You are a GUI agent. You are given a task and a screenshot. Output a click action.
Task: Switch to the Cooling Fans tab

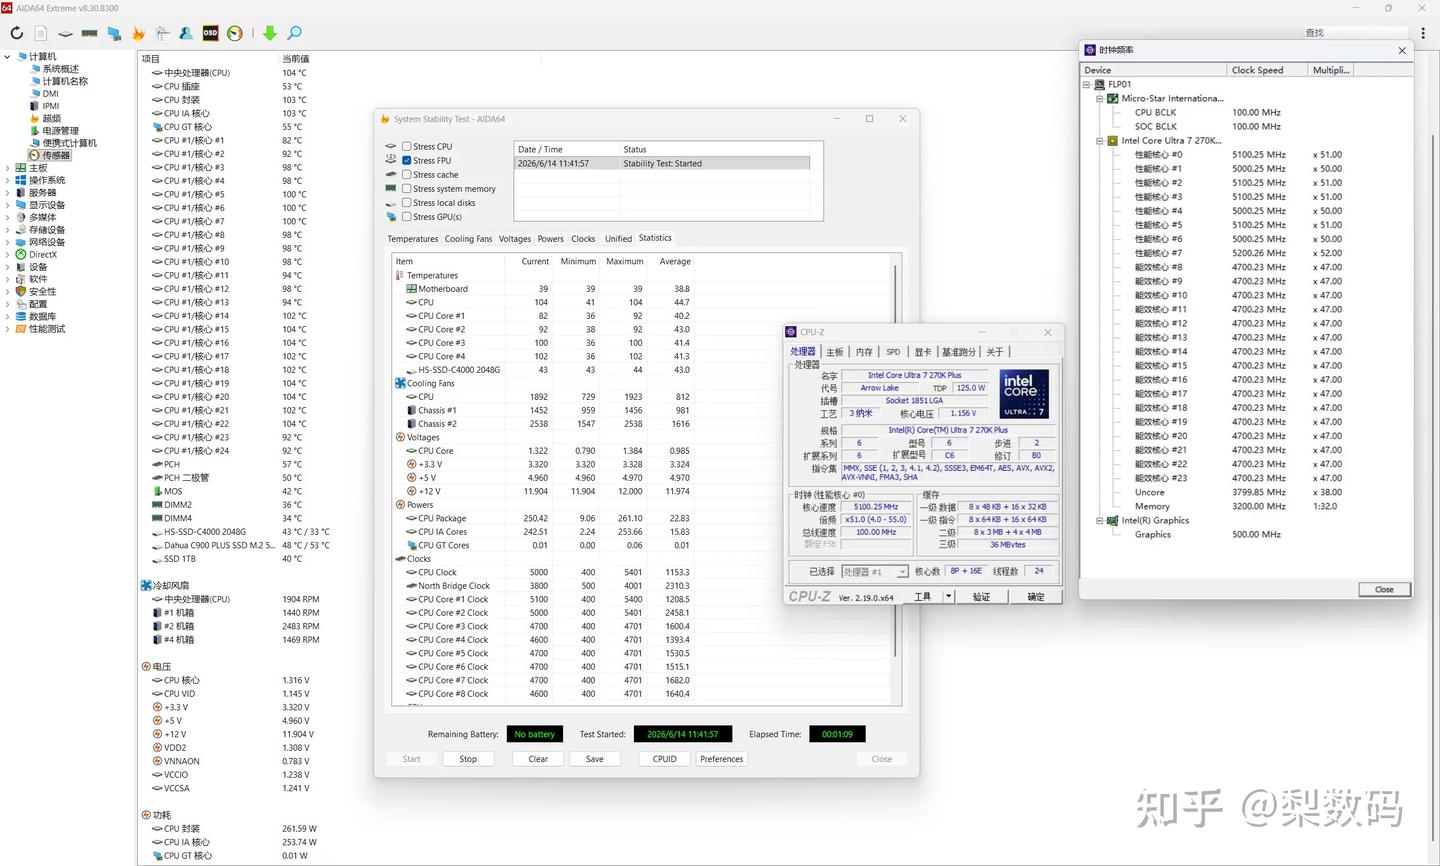point(469,239)
